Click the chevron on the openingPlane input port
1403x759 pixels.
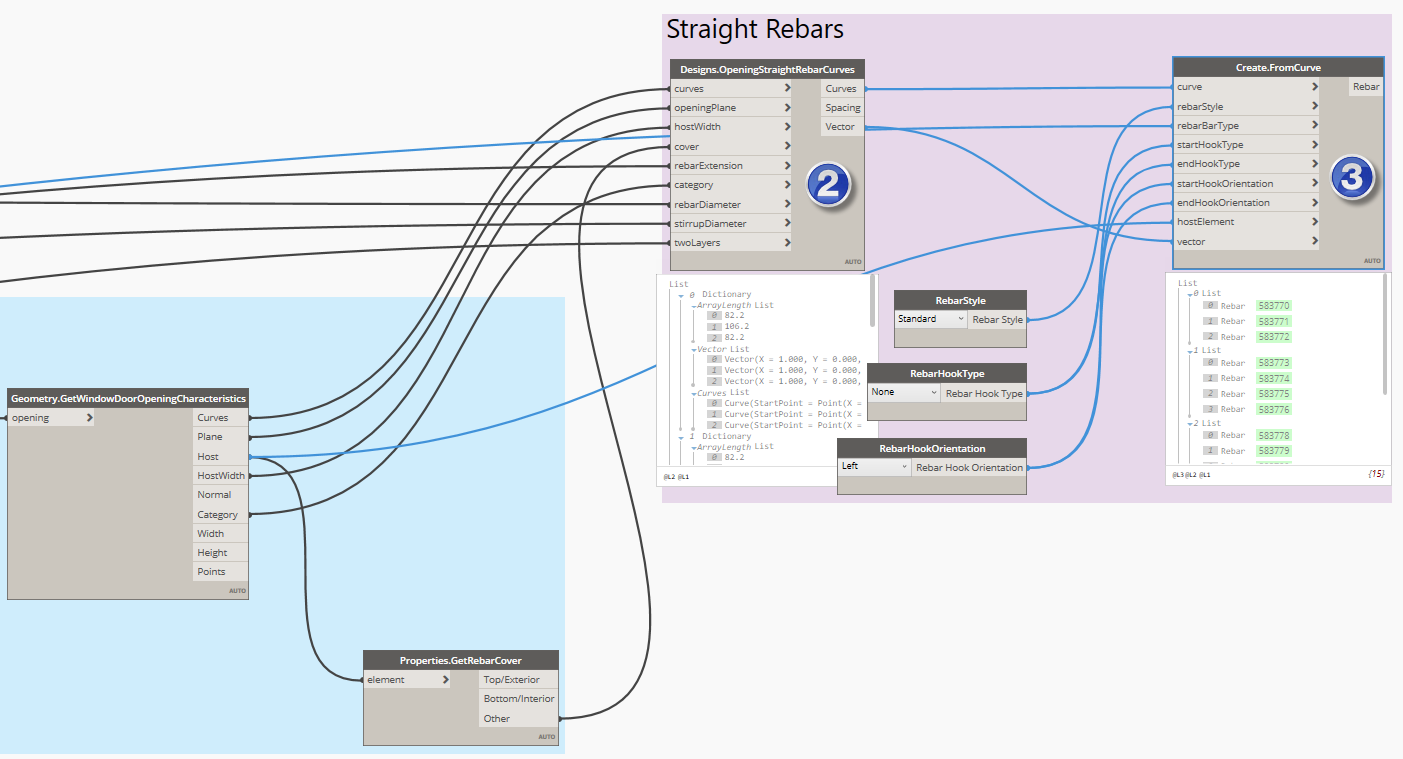click(788, 108)
